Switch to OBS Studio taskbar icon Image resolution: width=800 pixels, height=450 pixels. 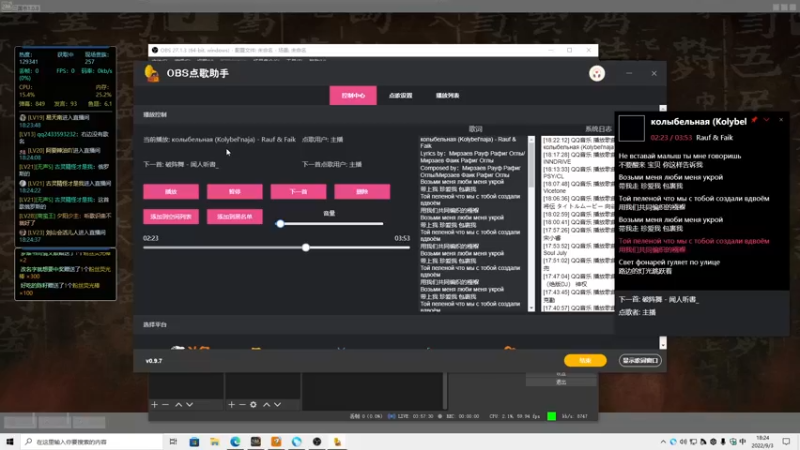click(x=317, y=442)
